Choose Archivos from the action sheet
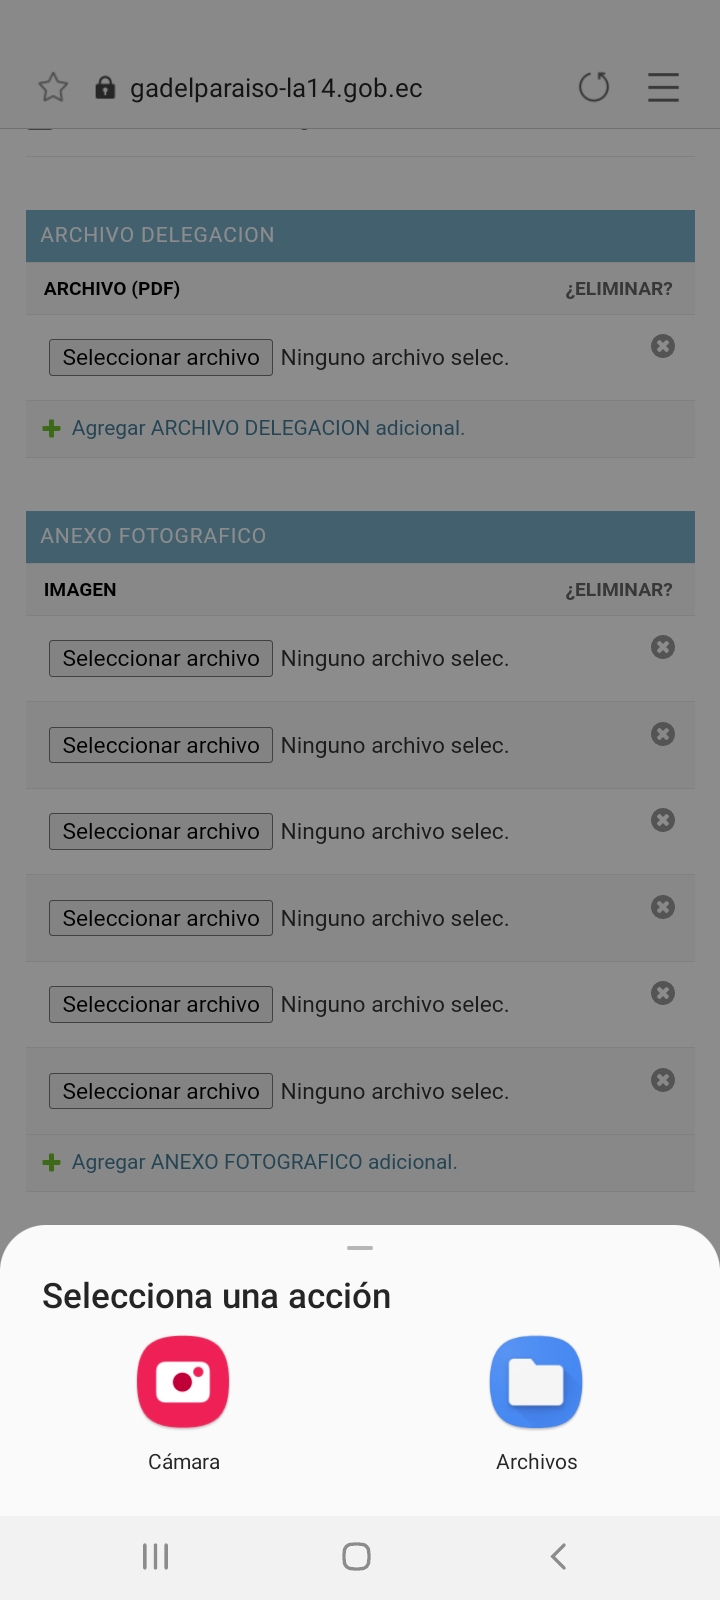720x1600 pixels. tap(536, 1382)
